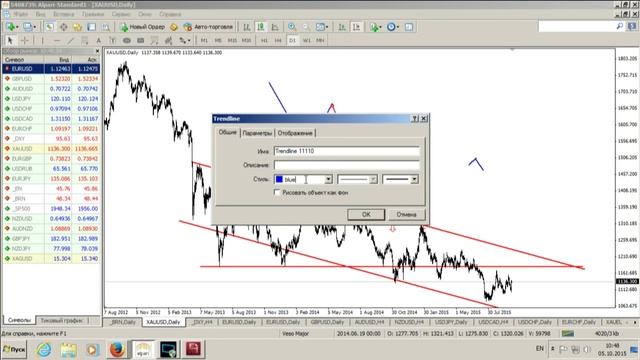Open the Strategy Tester magnifier icon
640x360 pixels.
pos(106,27)
